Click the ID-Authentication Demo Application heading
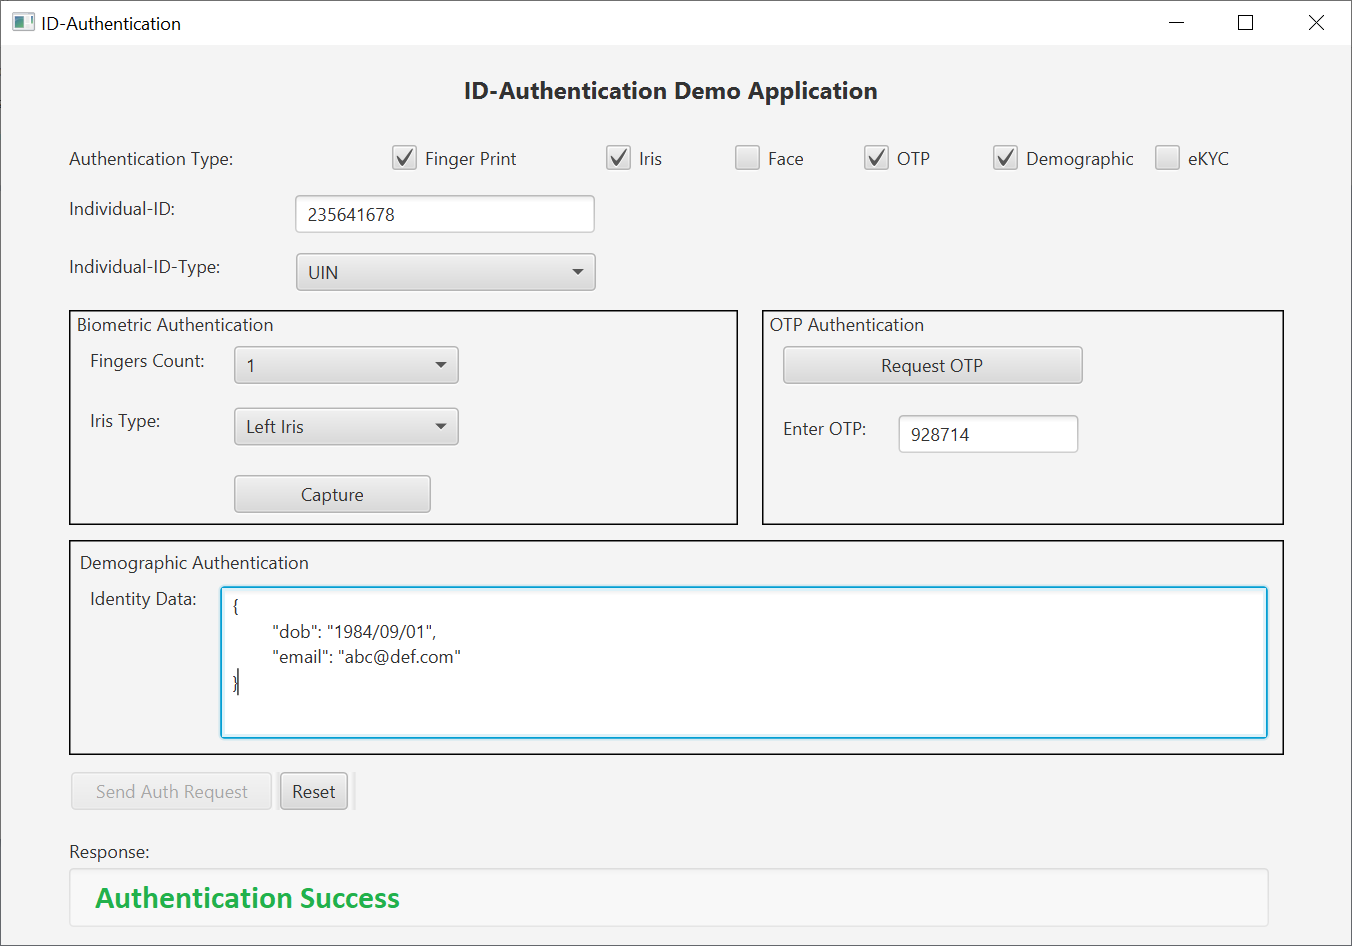Viewport: 1352px width, 946px height. (x=670, y=91)
